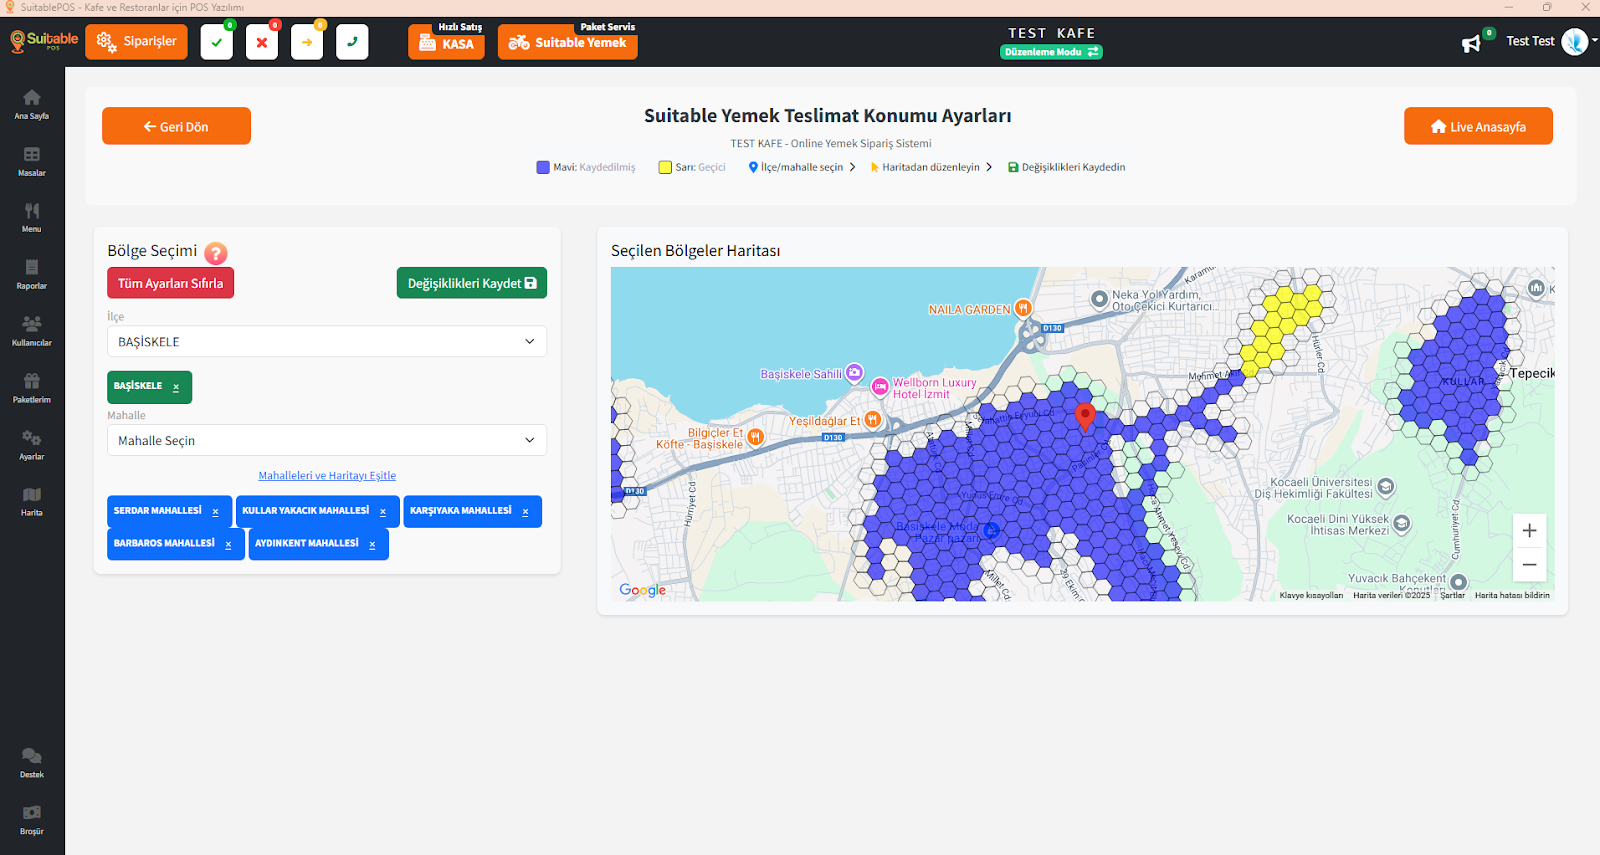Open Hızlı Satış KASA
The height and width of the screenshot is (855, 1600).
coord(446,42)
